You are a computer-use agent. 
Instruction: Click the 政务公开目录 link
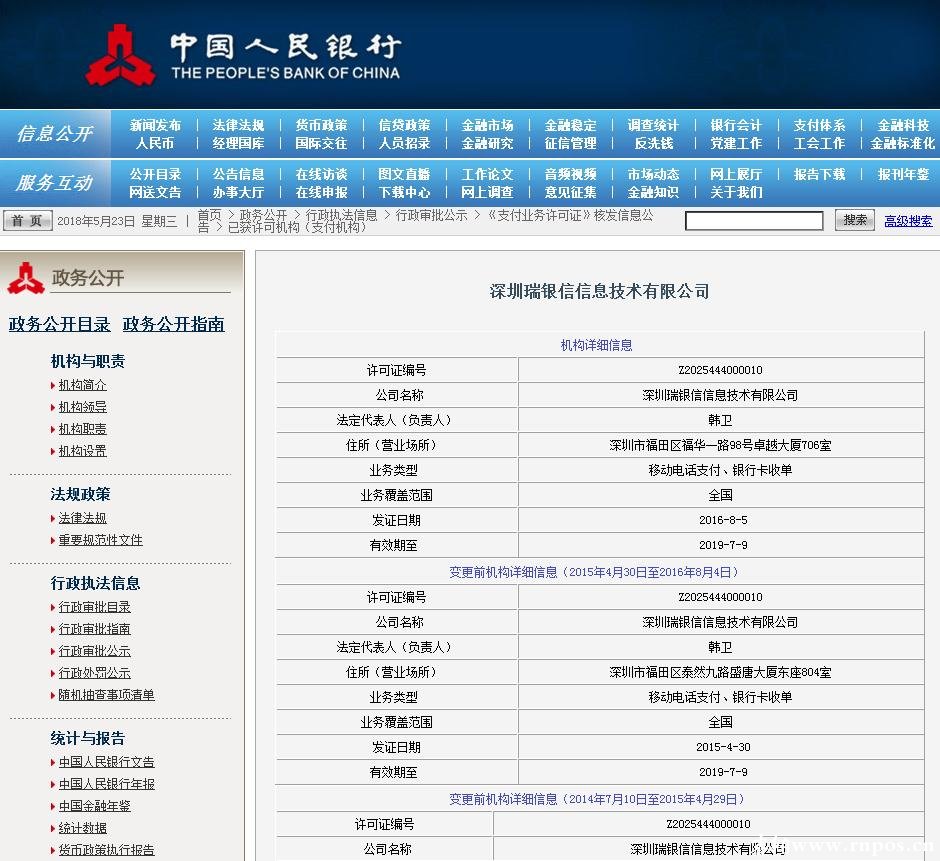click(62, 324)
